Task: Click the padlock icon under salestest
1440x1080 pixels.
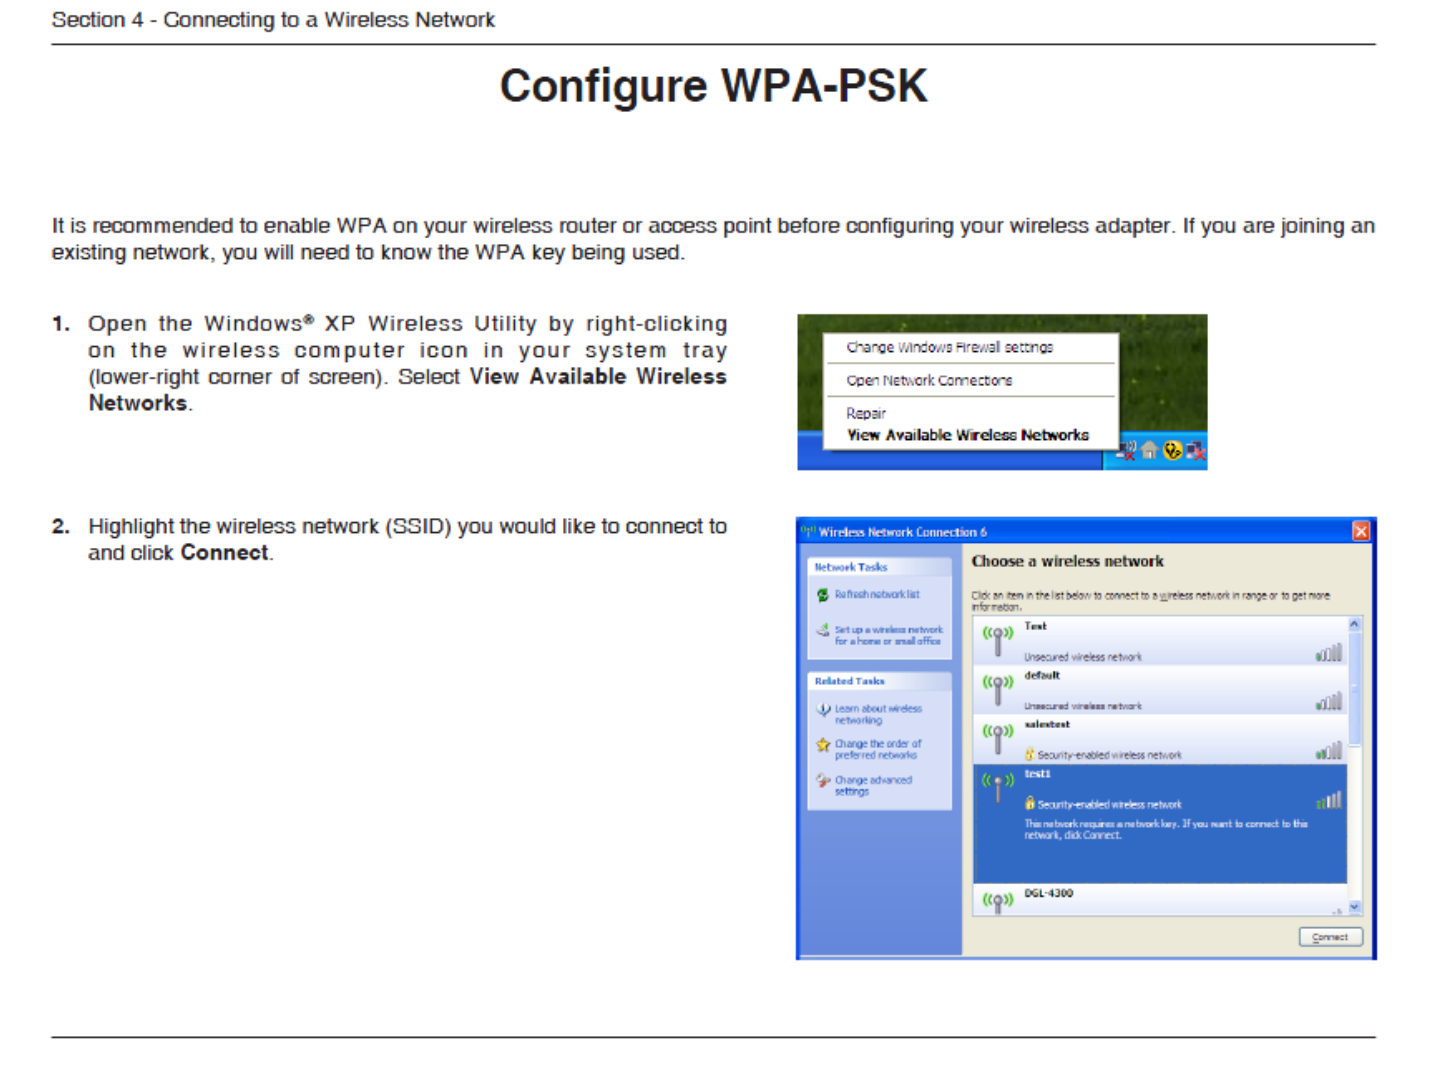Action: tap(1030, 755)
